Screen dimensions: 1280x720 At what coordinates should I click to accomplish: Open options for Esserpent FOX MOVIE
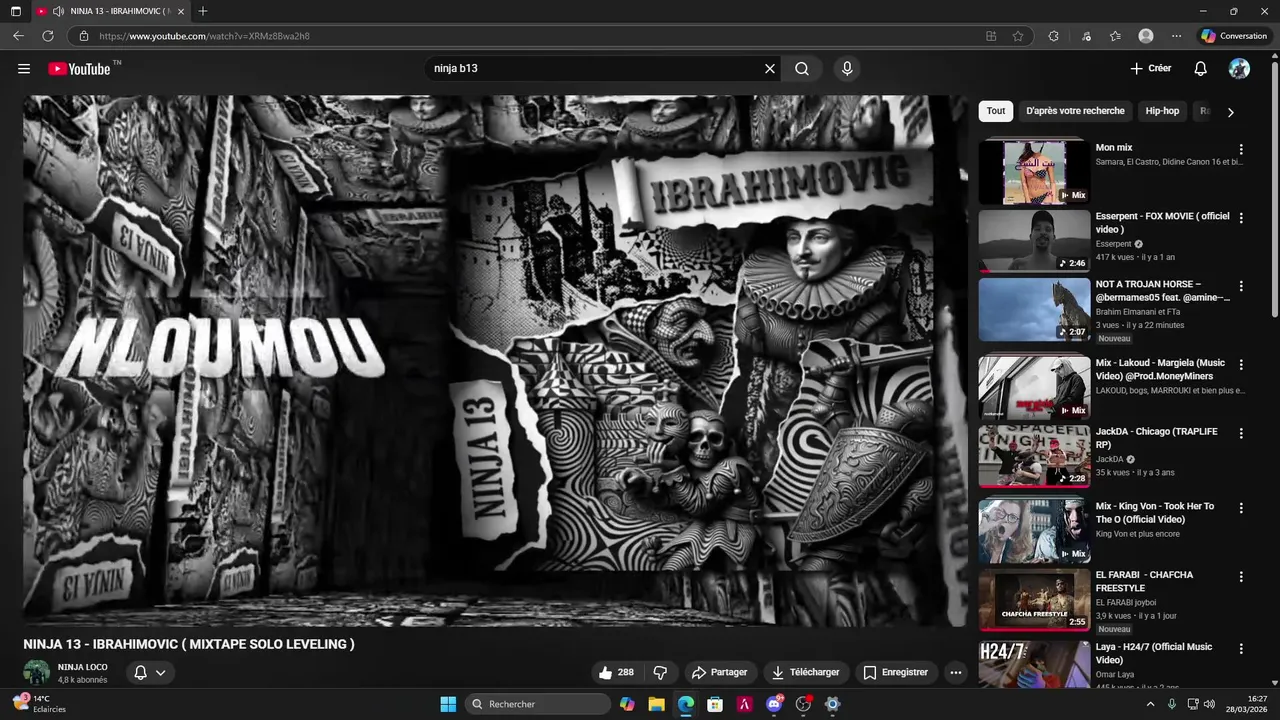click(1241, 218)
